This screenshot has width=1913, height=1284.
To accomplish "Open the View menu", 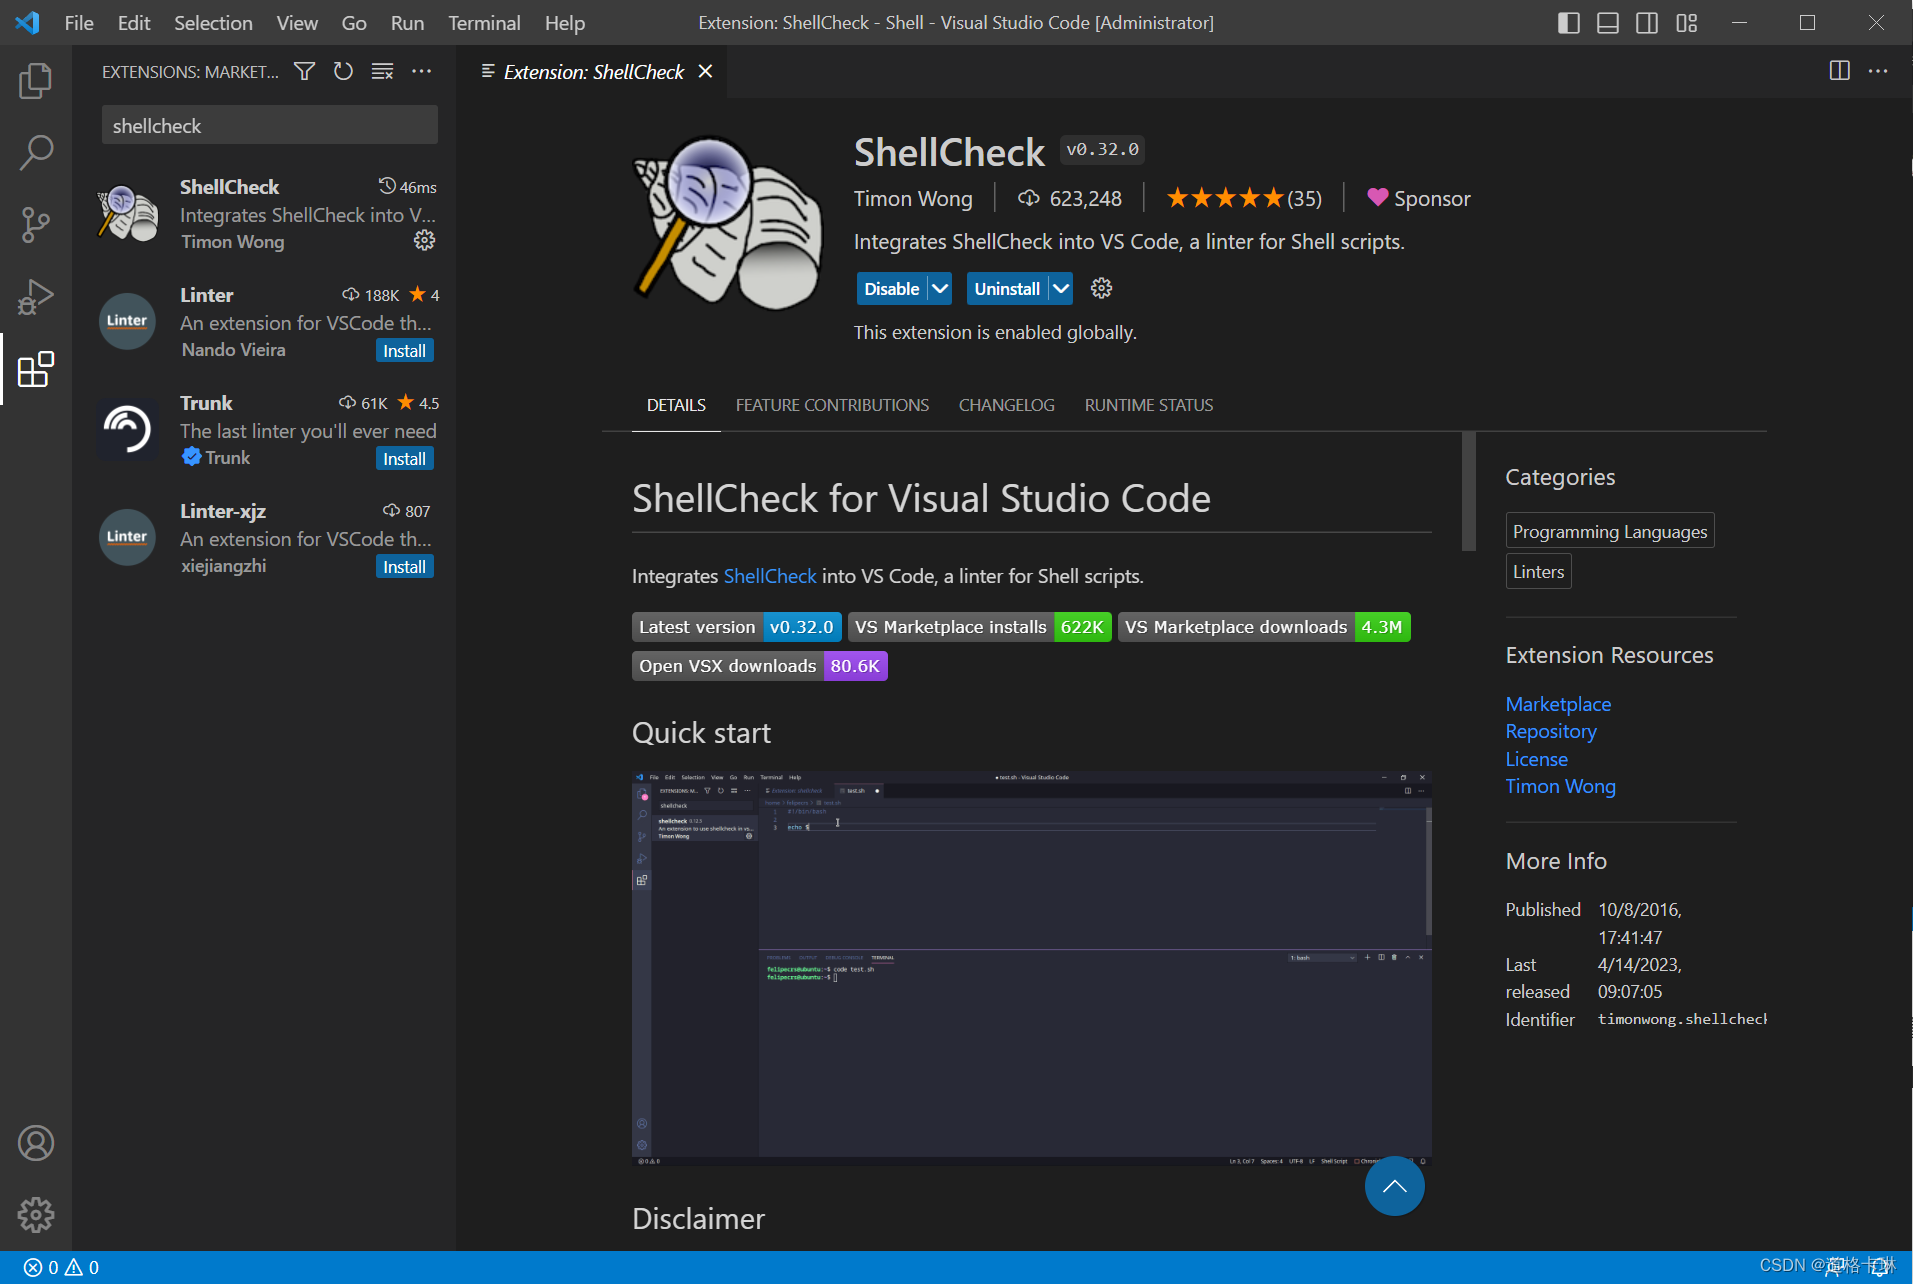I will (x=297, y=23).
